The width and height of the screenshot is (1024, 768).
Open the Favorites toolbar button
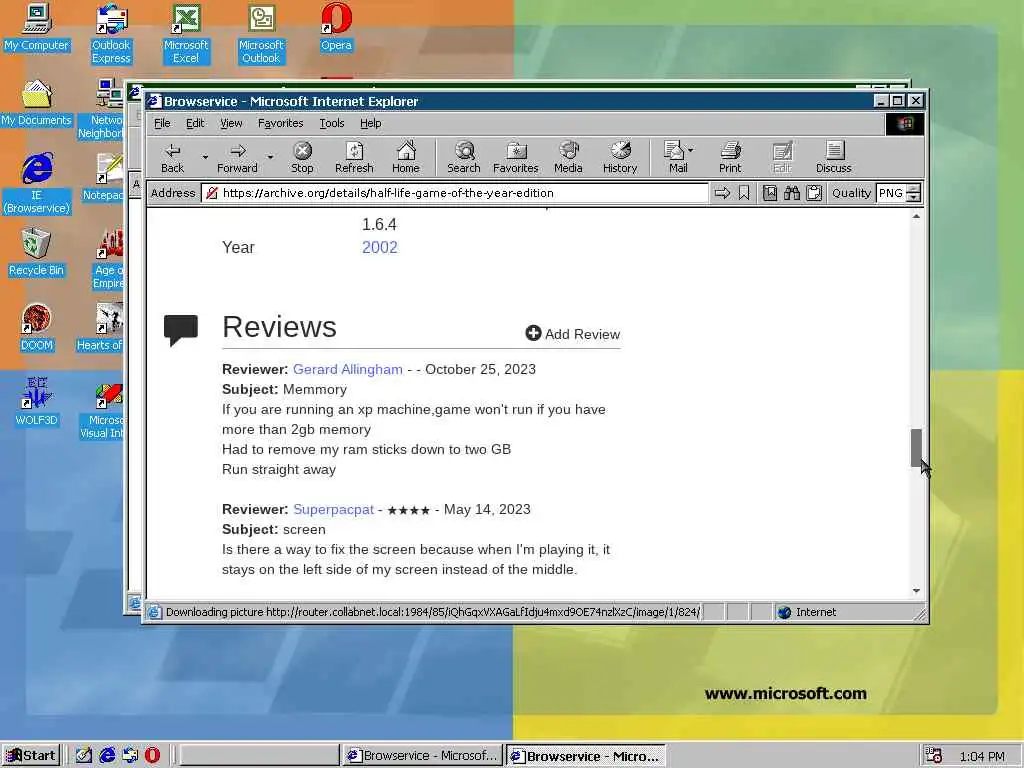pos(515,158)
